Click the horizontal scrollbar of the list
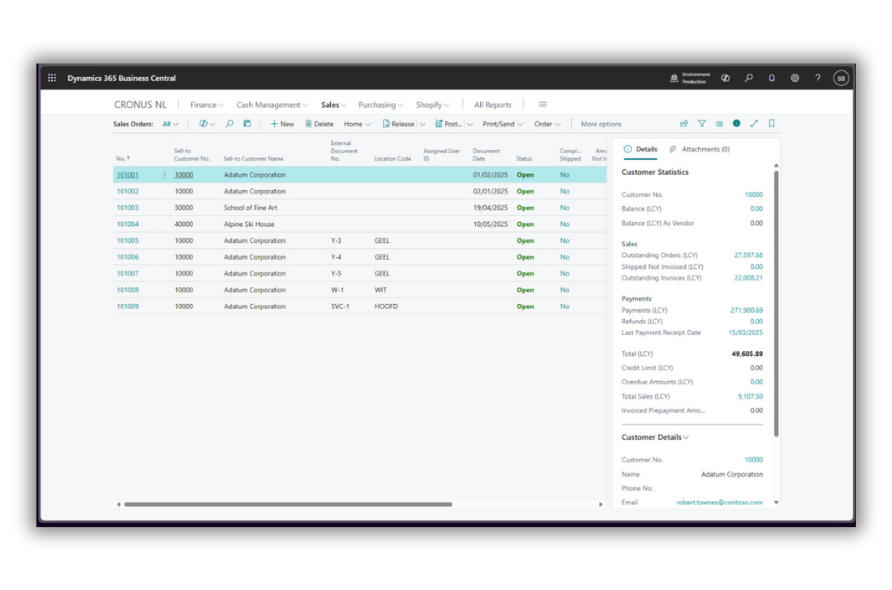The image size is (892, 590). tap(288, 504)
